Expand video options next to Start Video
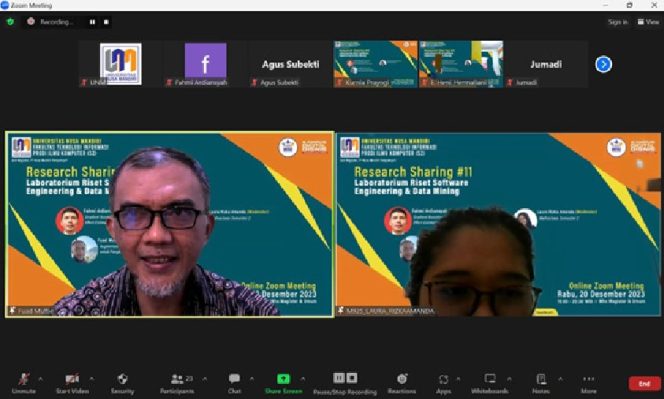Screen dimensions: 664x399 tap(92, 379)
